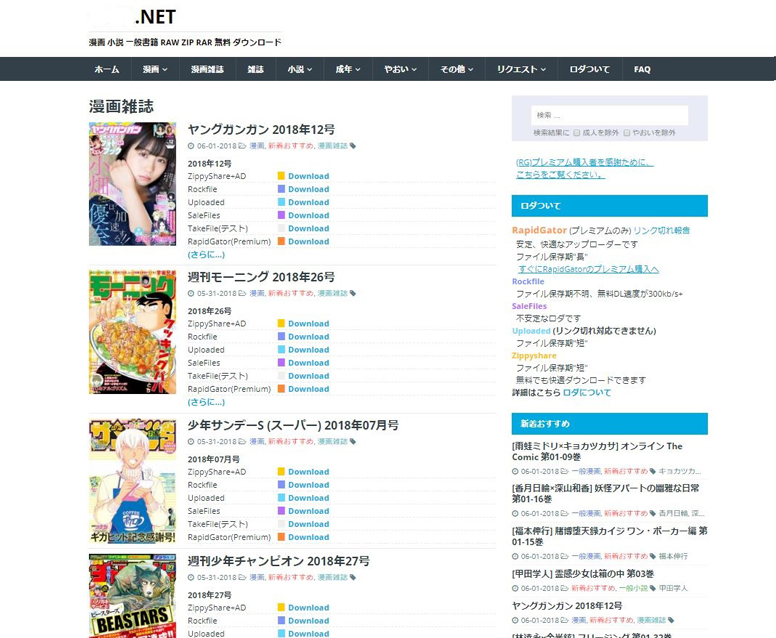The image size is (776, 638).
Task: Open 妖怪アパートの幽雅な日常 第01-16巻 sidebar post
Action: [605, 493]
